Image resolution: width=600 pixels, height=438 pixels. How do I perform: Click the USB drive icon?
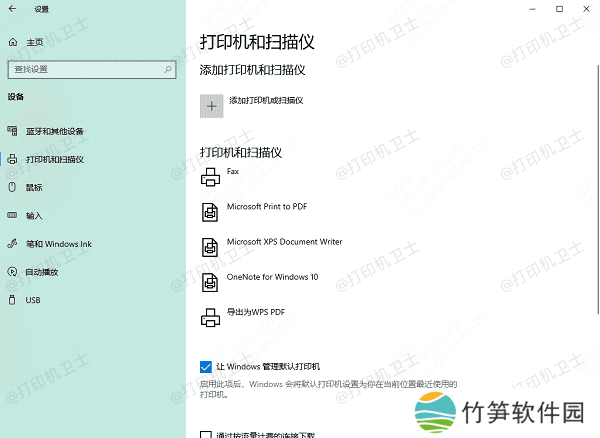pyautogui.click(x=12, y=300)
